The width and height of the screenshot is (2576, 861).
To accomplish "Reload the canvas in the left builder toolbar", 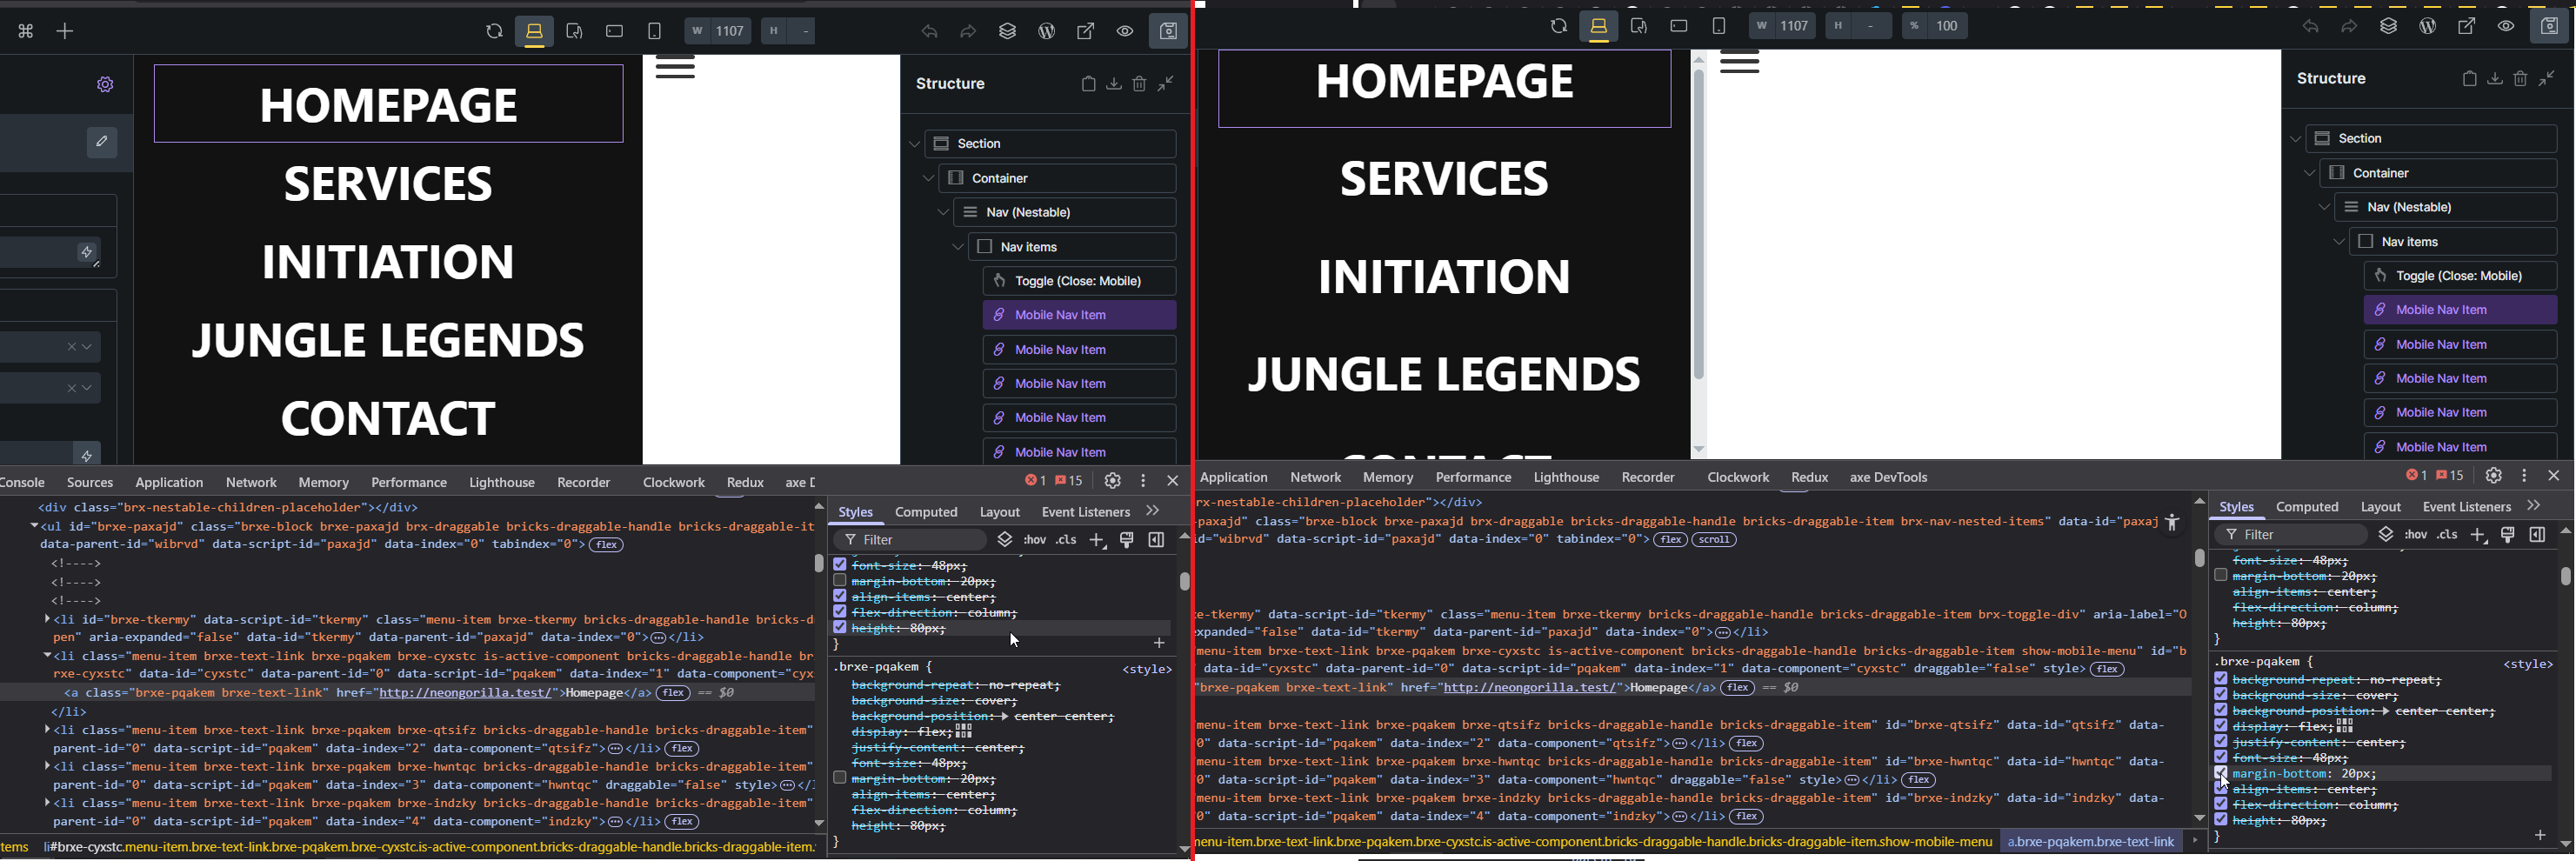I will click(494, 32).
